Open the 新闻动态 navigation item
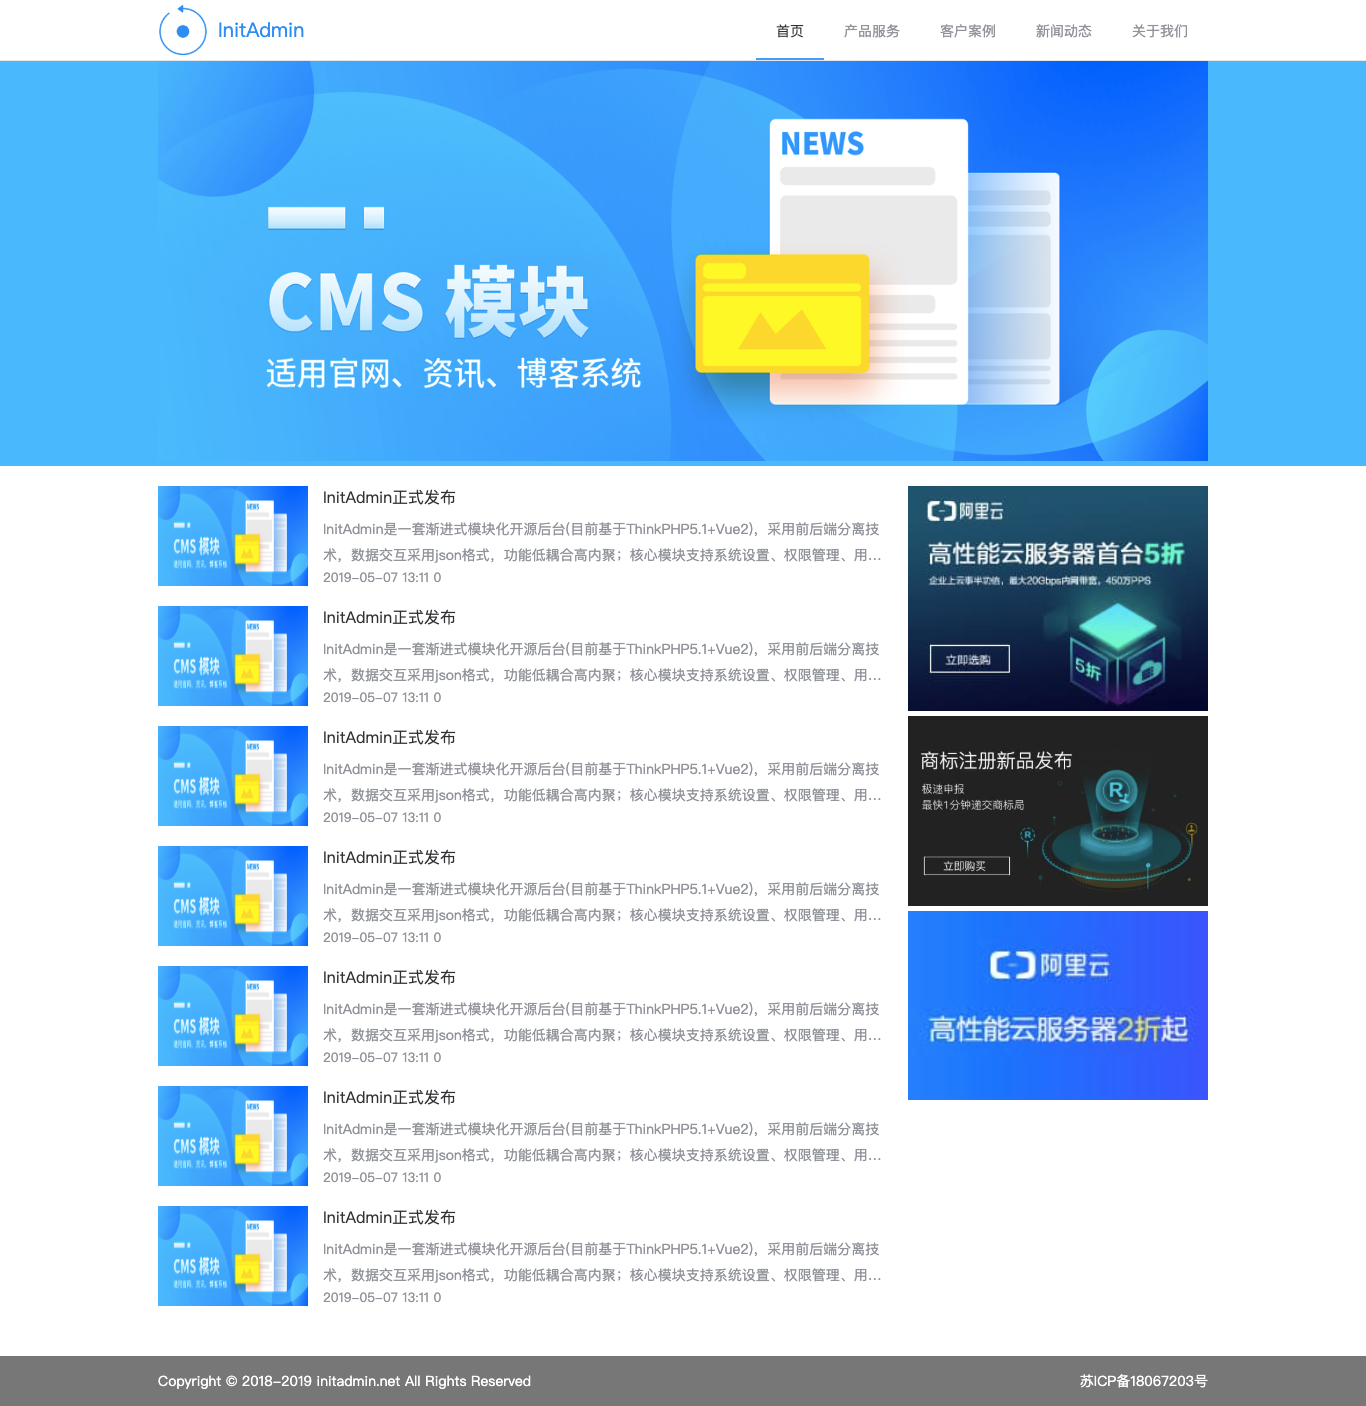 (1063, 31)
